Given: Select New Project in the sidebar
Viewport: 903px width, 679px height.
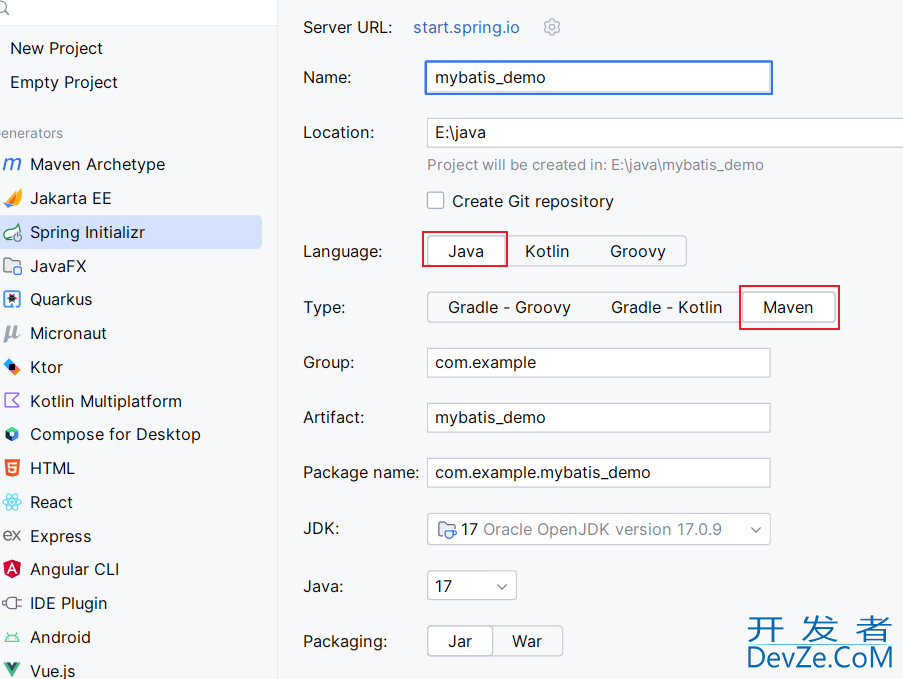Looking at the screenshot, I should [x=56, y=48].
